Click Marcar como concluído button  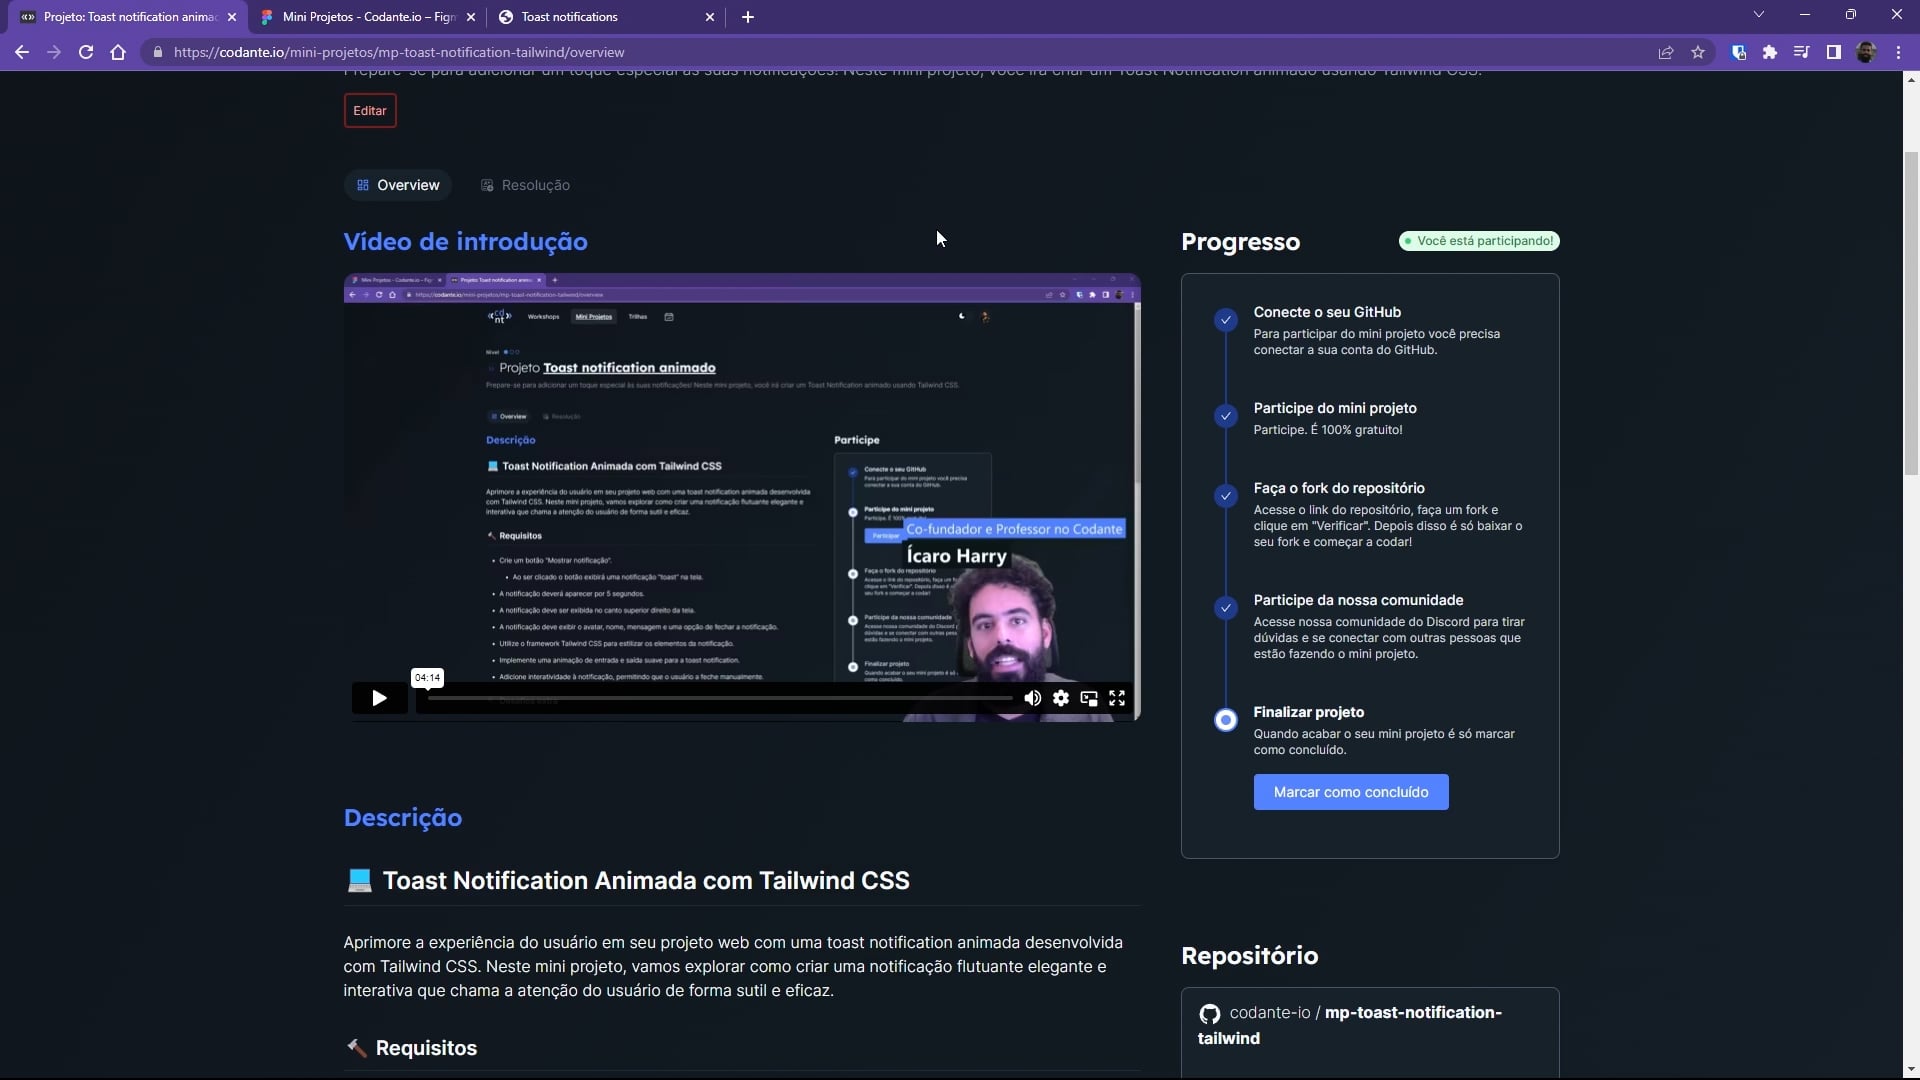pyautogui.click(x=1350, y=792)
